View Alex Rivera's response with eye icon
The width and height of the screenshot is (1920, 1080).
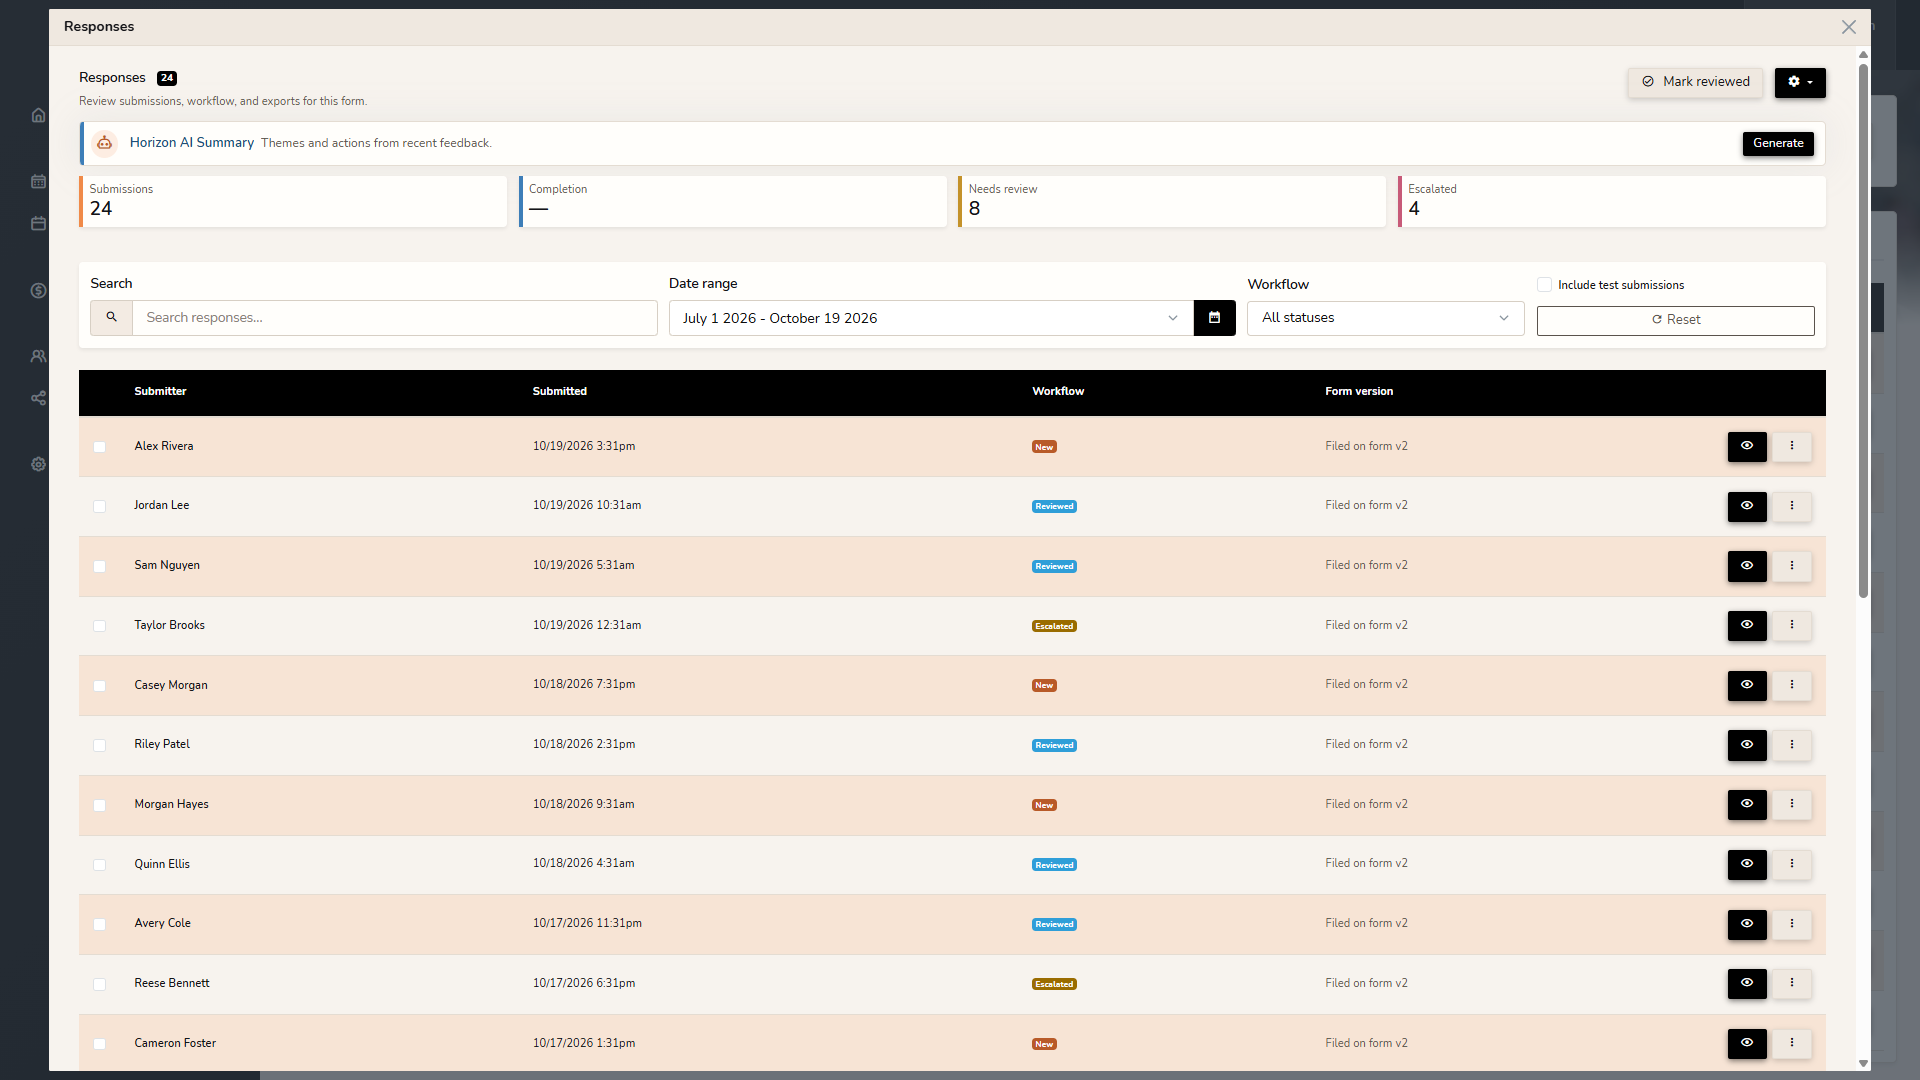point(1747,446)
